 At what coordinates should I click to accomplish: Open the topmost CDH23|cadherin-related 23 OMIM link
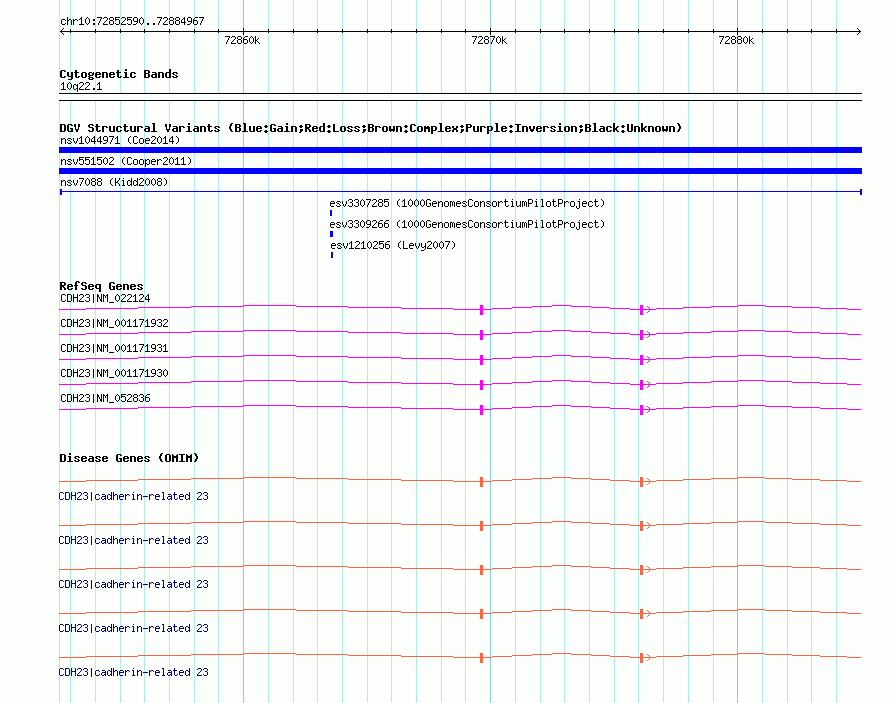[133, 496]
